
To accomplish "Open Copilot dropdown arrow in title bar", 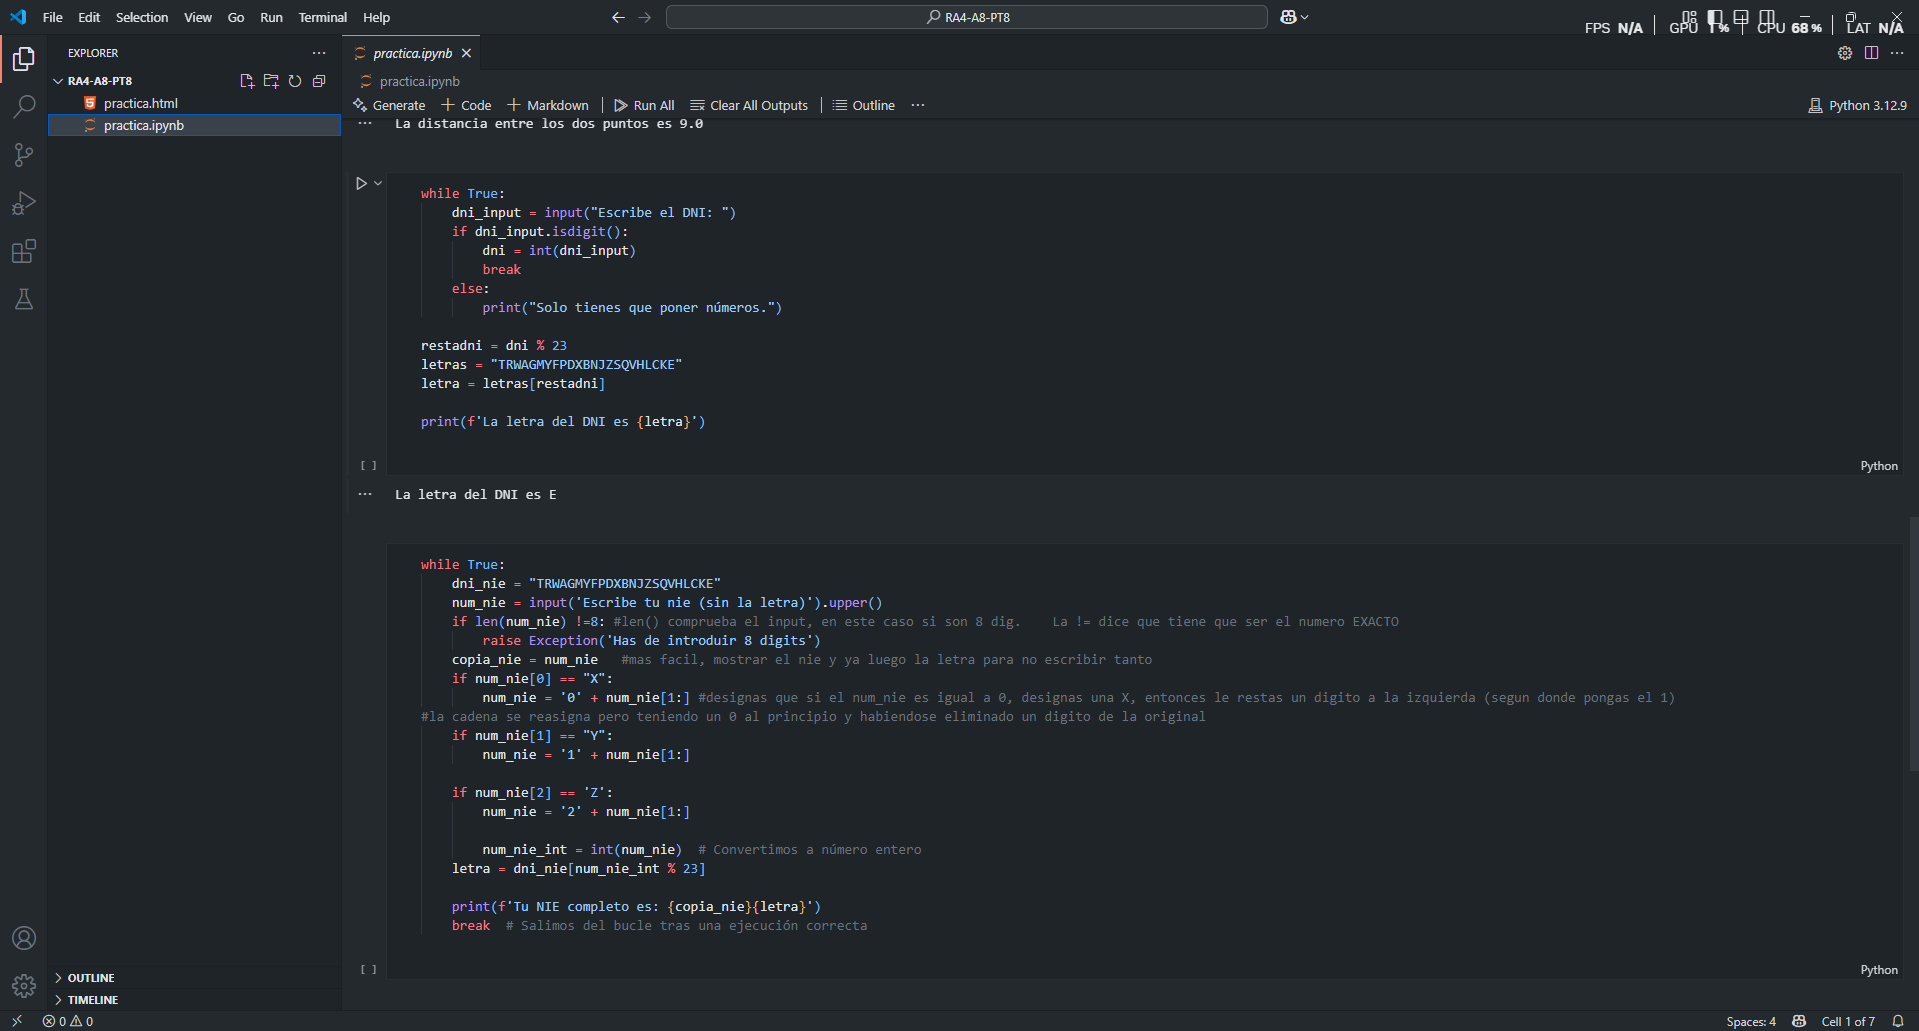I will 1304,17.
